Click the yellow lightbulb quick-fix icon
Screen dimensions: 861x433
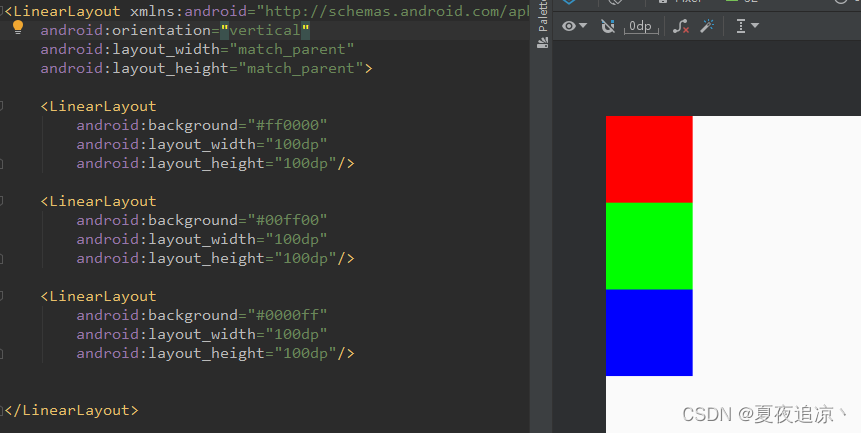[x=18, y=27]
